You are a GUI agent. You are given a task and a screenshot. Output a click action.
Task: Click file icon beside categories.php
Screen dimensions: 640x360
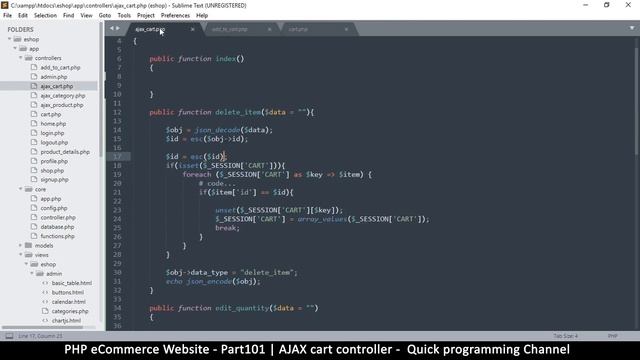pos(45,311)
